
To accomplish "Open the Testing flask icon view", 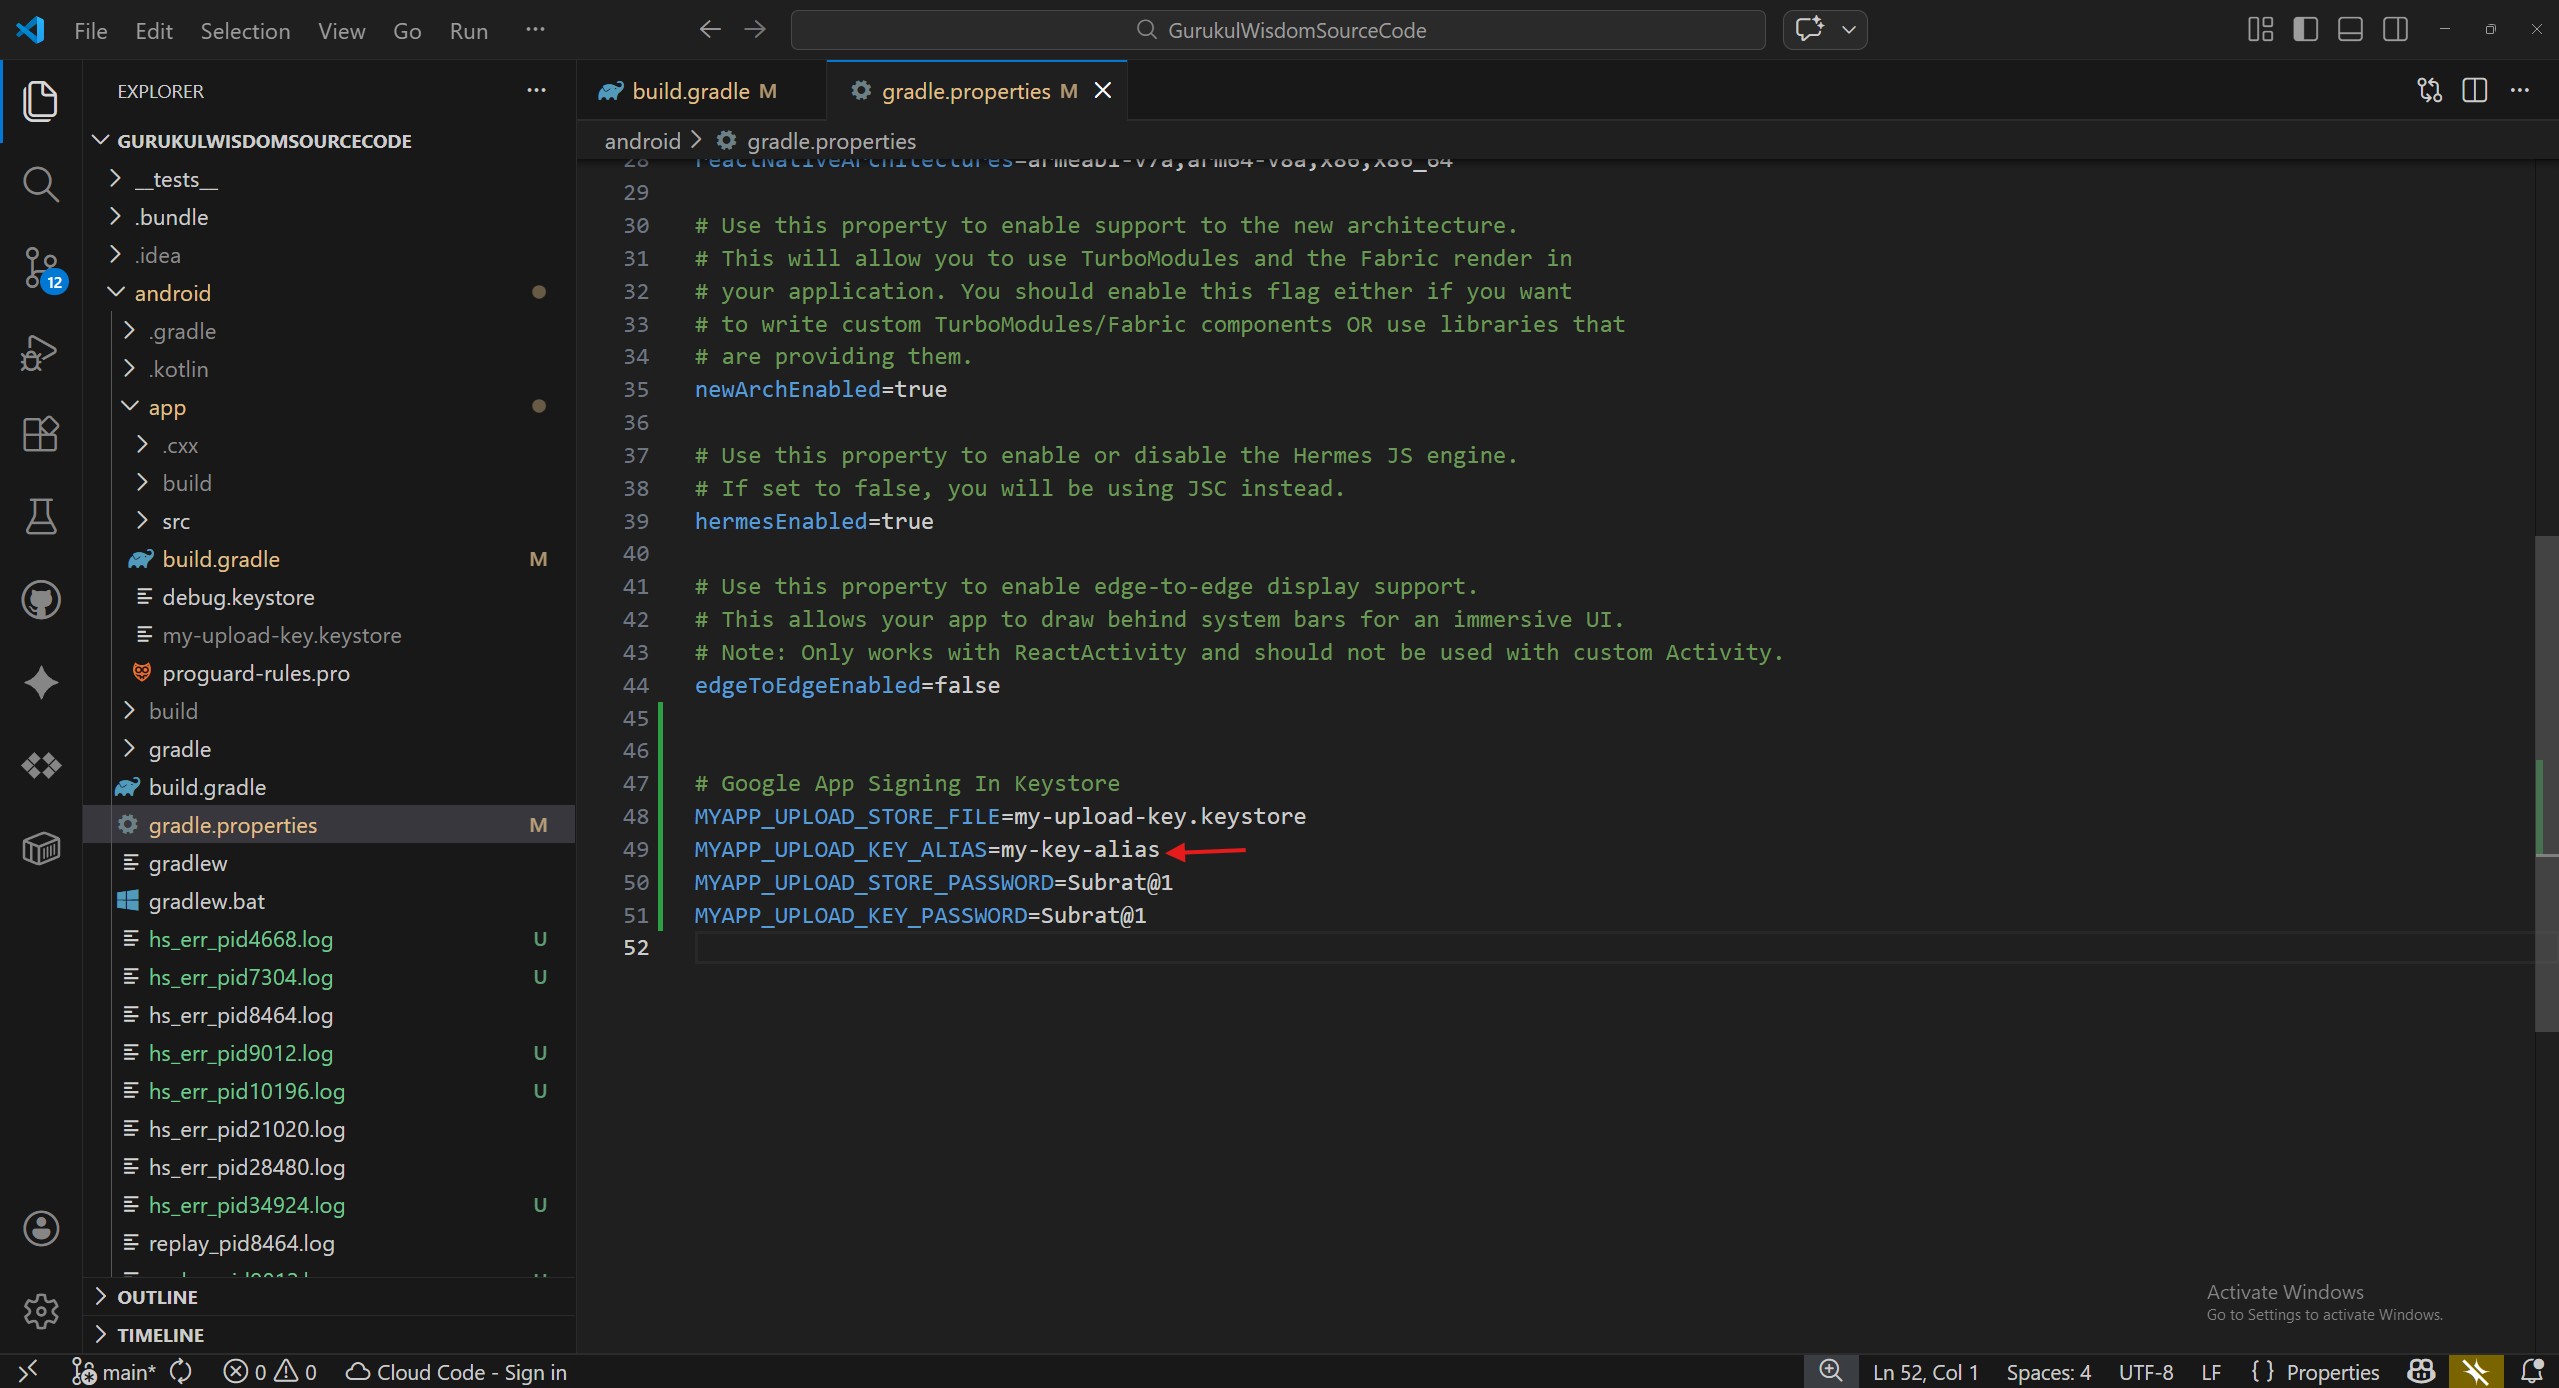I will click(40, 517).
